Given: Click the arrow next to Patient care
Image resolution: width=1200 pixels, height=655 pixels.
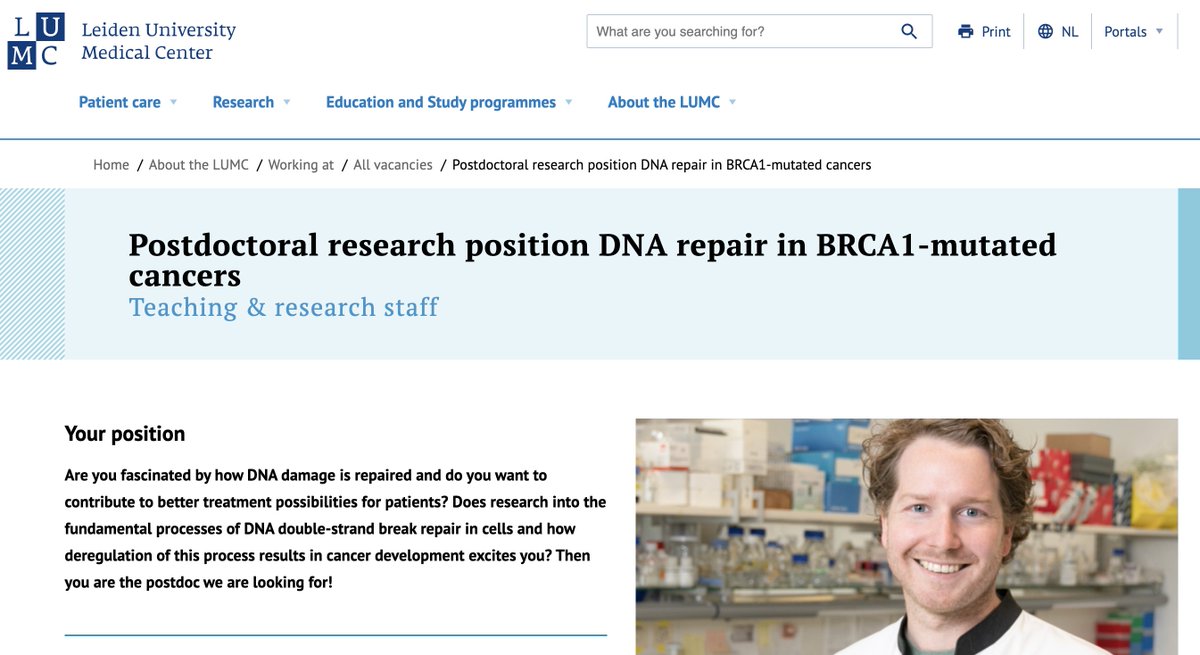Looking at the screenshot, I should 173,102.
